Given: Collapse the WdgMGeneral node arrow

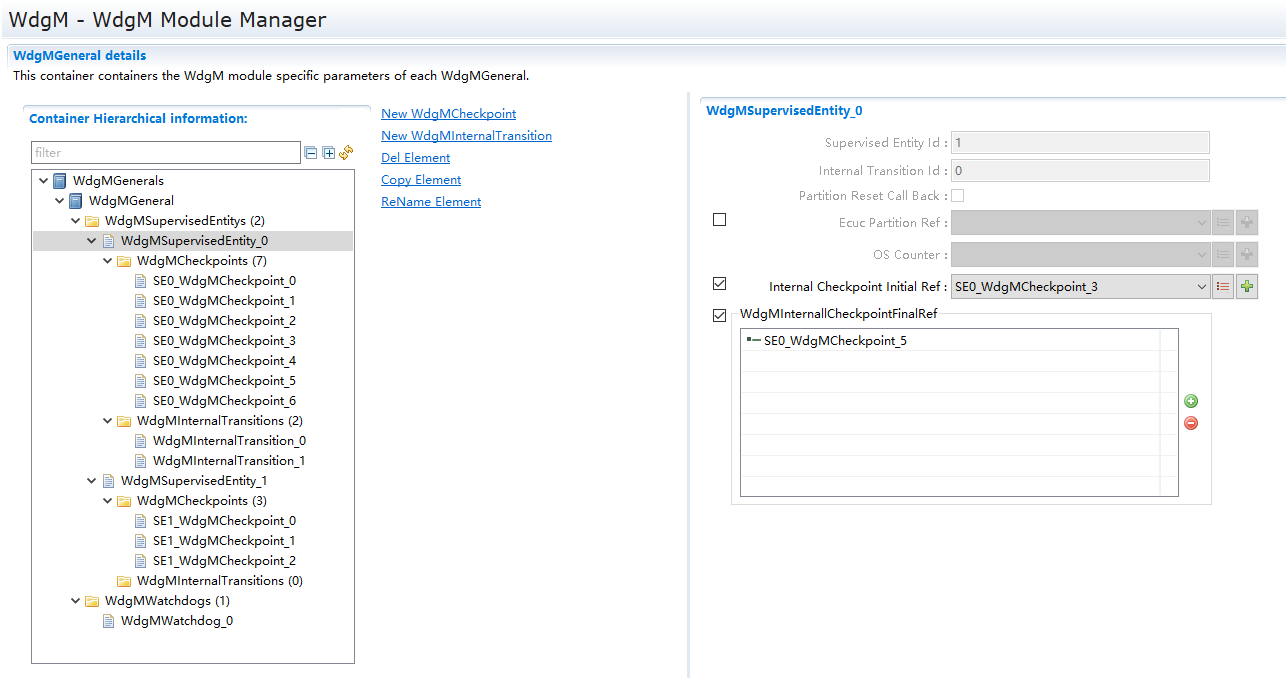Looking at the screenshot, I should pos(60,201).
